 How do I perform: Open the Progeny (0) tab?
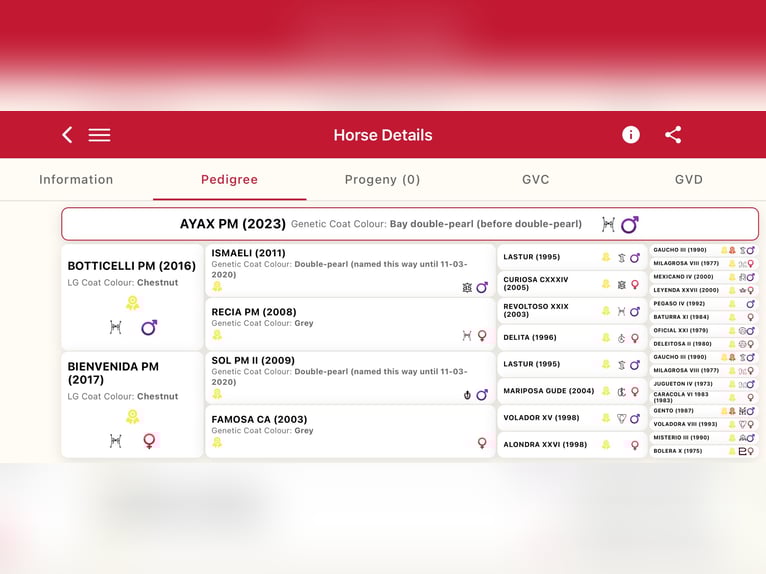click(382, 180)
